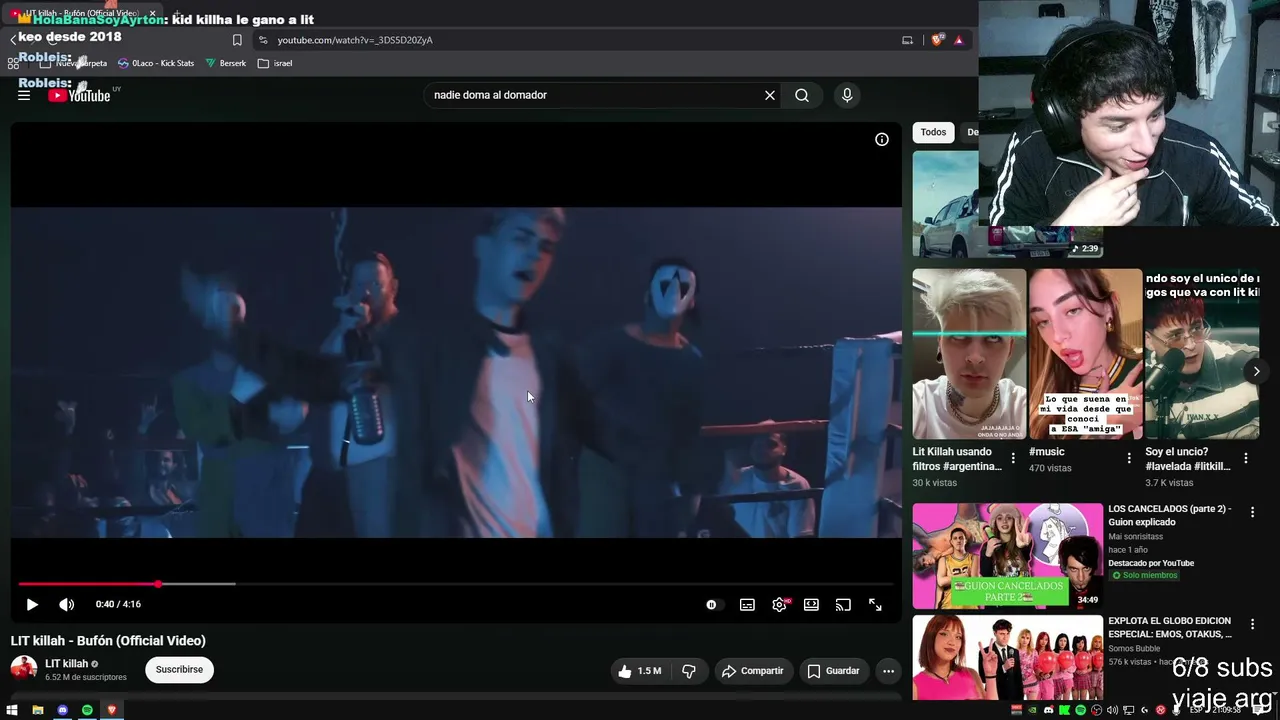Image resolution: width=1280 pixels, height=720 pixels.
Task: Open LIT killah channel avatar
Action: point(24,669)
